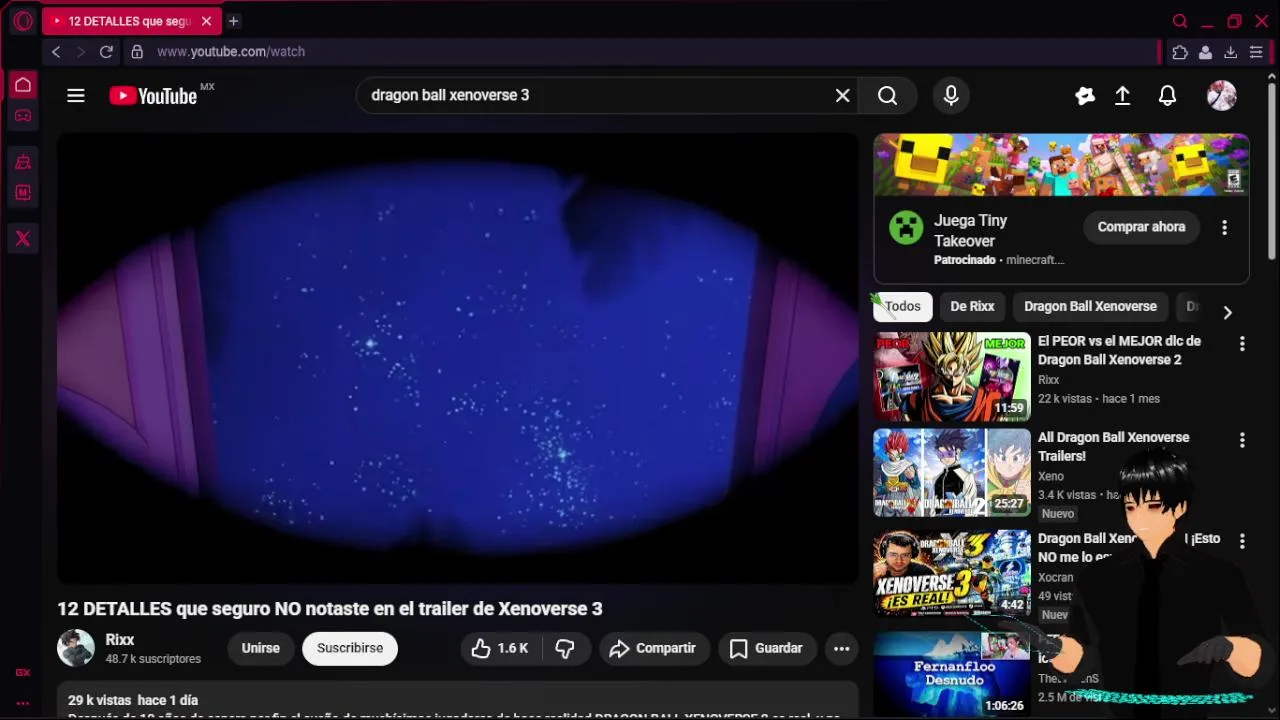Image resolution: width=1280 pixels, height=720 pixels.
Task: Open GX Corner gamepad icon in sidebar
Action: (23, 116)
